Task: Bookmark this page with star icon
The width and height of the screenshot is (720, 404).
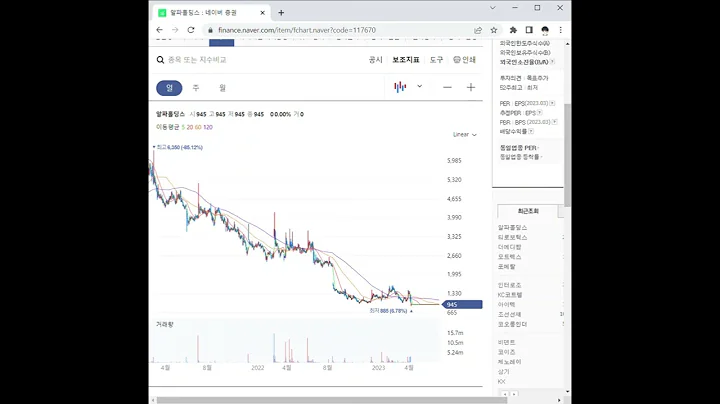Action: point(494,30)
